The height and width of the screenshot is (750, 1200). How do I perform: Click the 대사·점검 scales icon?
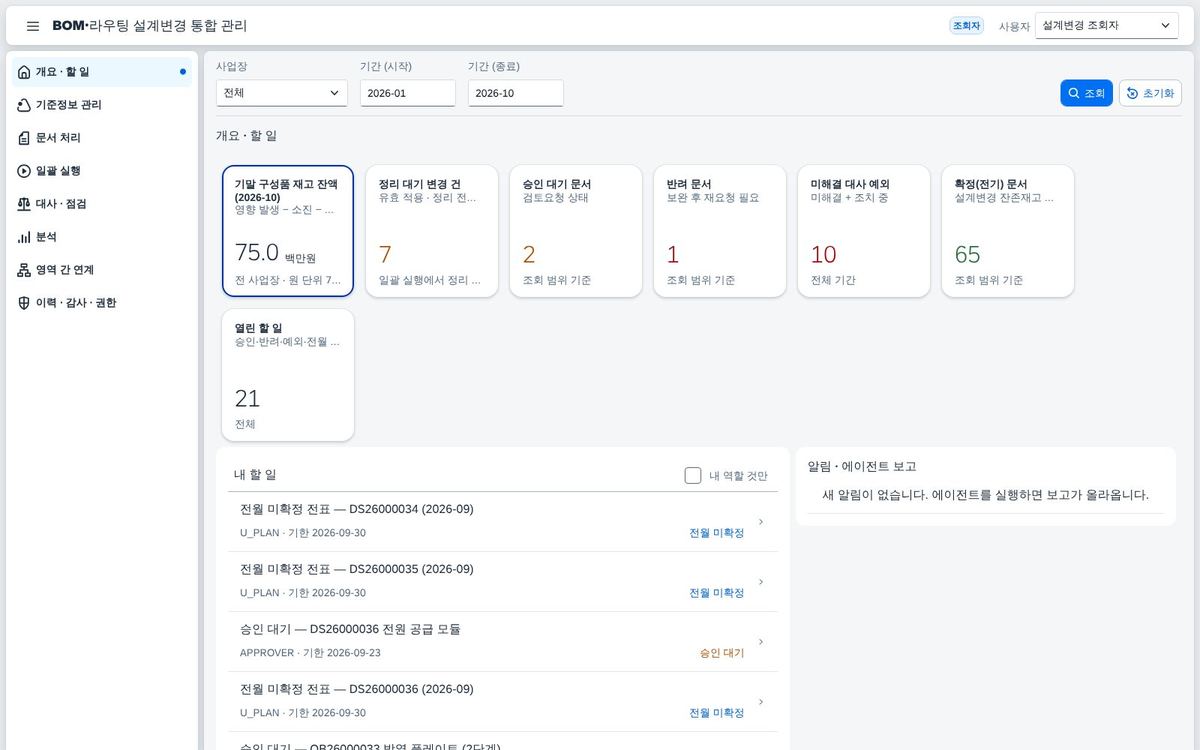pos(24,204)
